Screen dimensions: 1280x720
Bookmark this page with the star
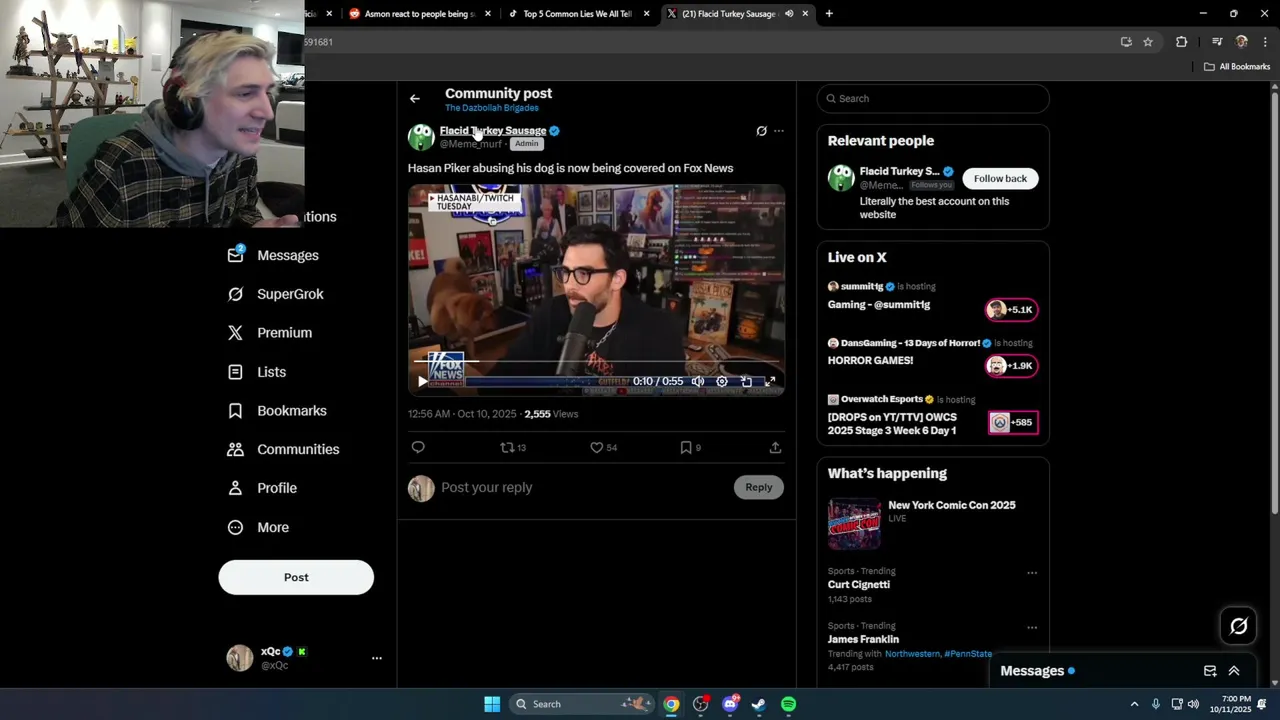(1148, 42)
